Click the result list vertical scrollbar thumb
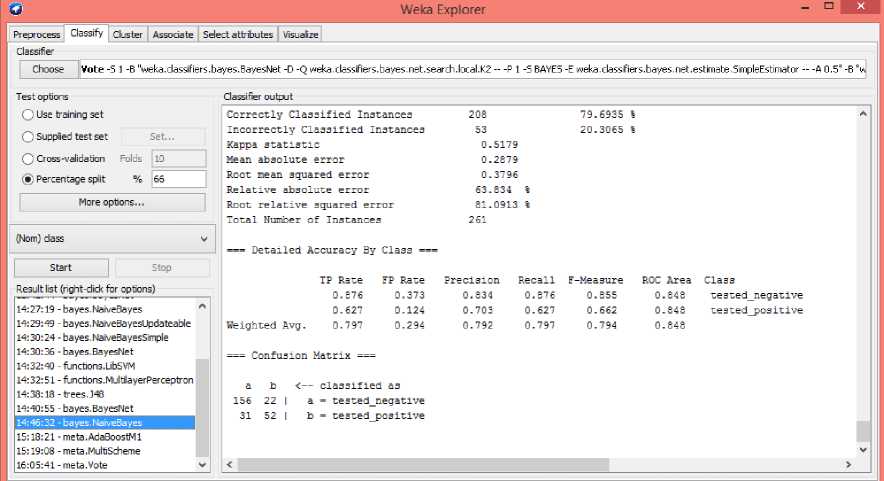884x481 pixels. (202, 407)
